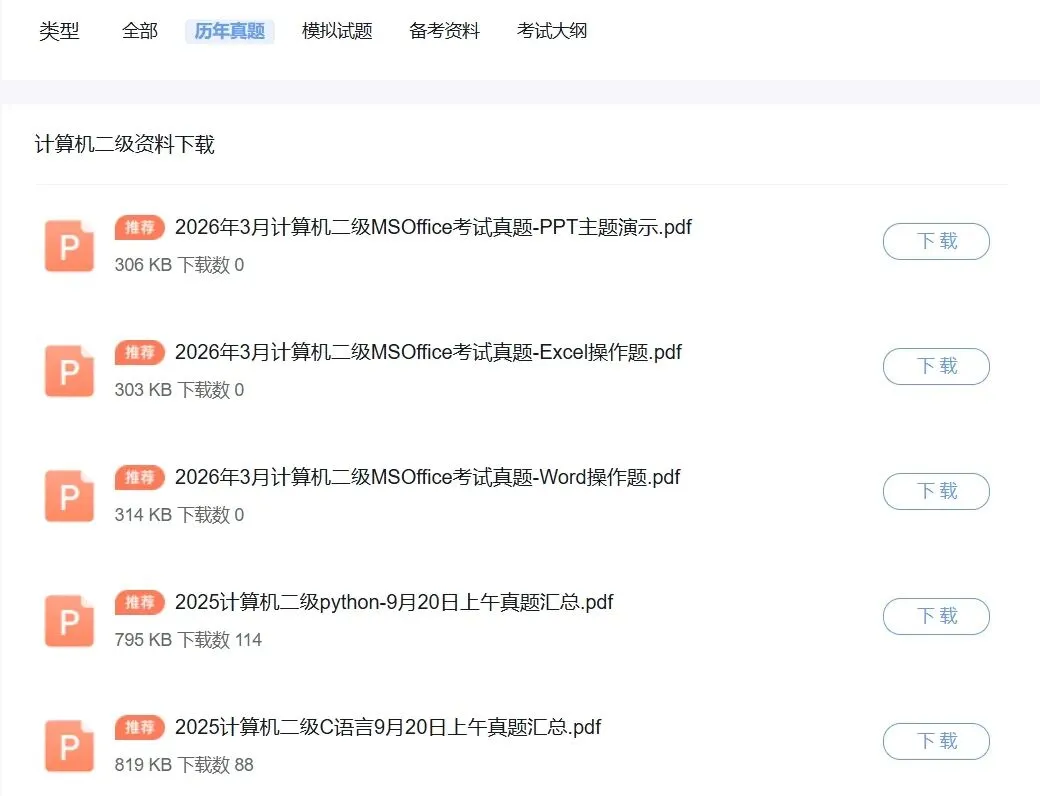This screenshot has height=796, width=1040.
Task: Download the Word操作题 exam paper
Action: click(936, 491)
